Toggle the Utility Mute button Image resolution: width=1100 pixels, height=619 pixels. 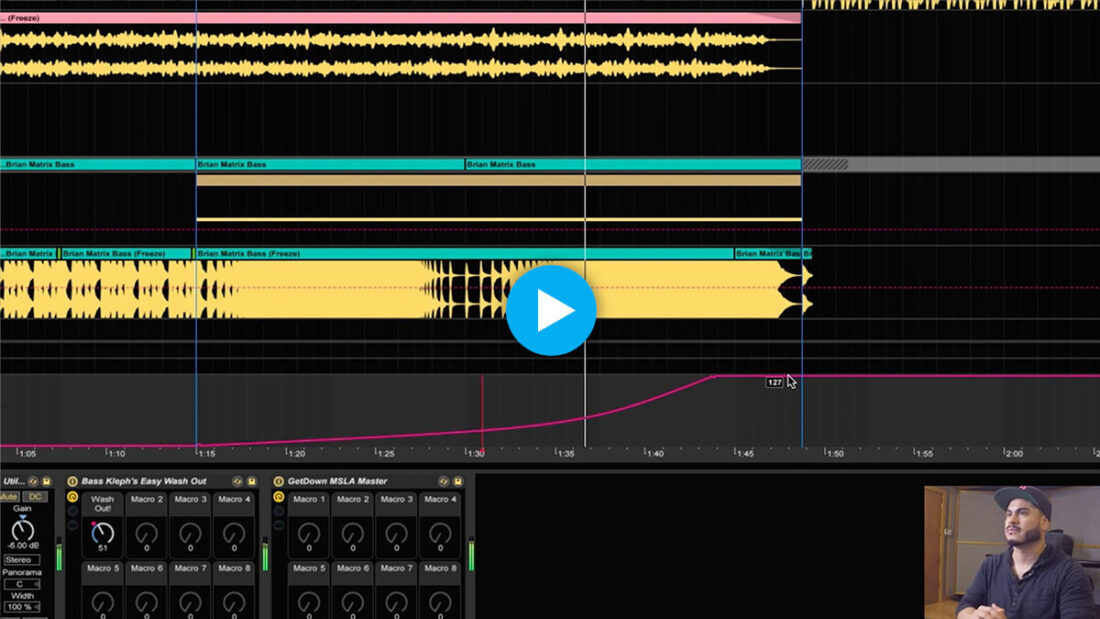click(x=9, y=497)
